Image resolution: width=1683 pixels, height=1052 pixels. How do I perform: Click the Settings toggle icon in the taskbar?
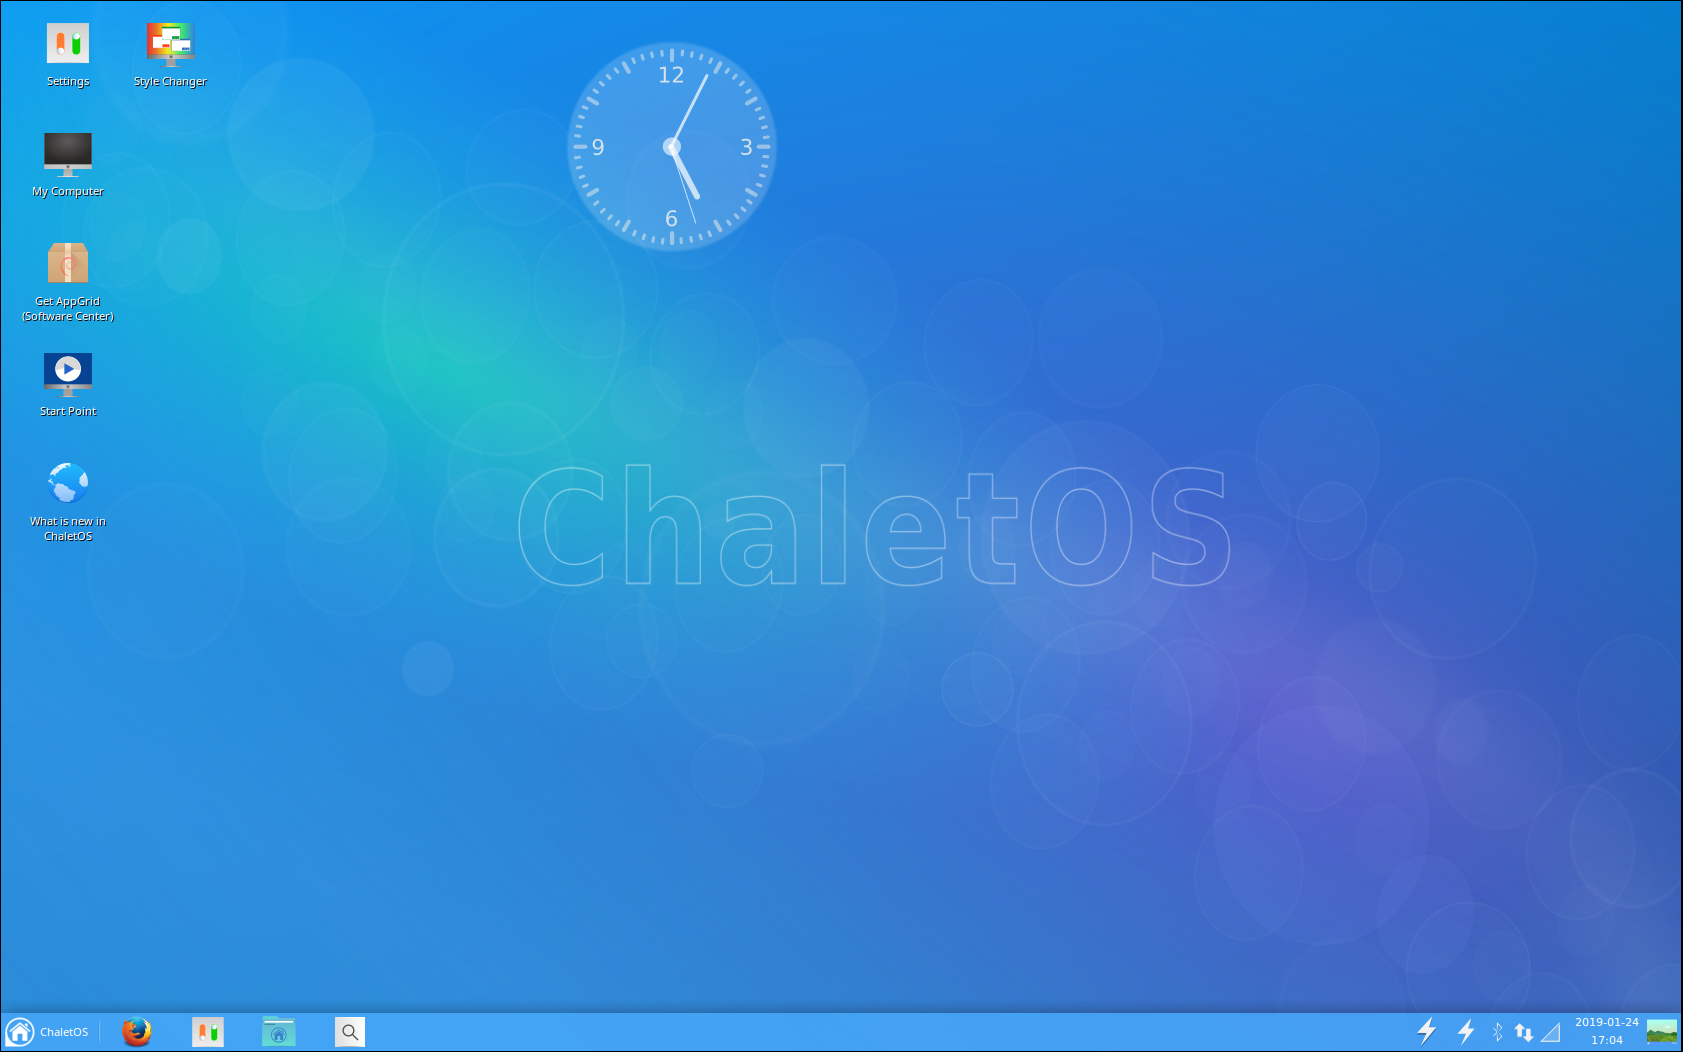pyautogui.click(x=208, y=1031)
